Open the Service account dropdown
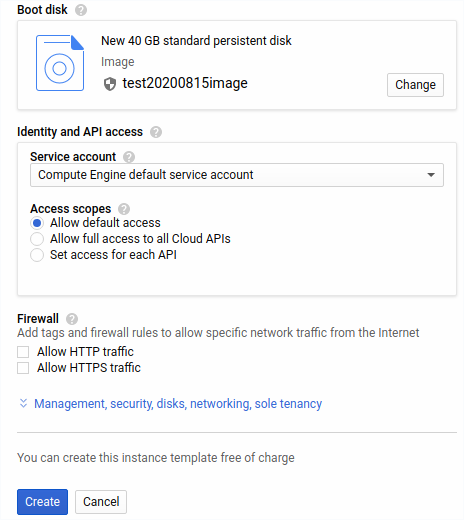This screenshot has height=520, width=464. (237, 175)
